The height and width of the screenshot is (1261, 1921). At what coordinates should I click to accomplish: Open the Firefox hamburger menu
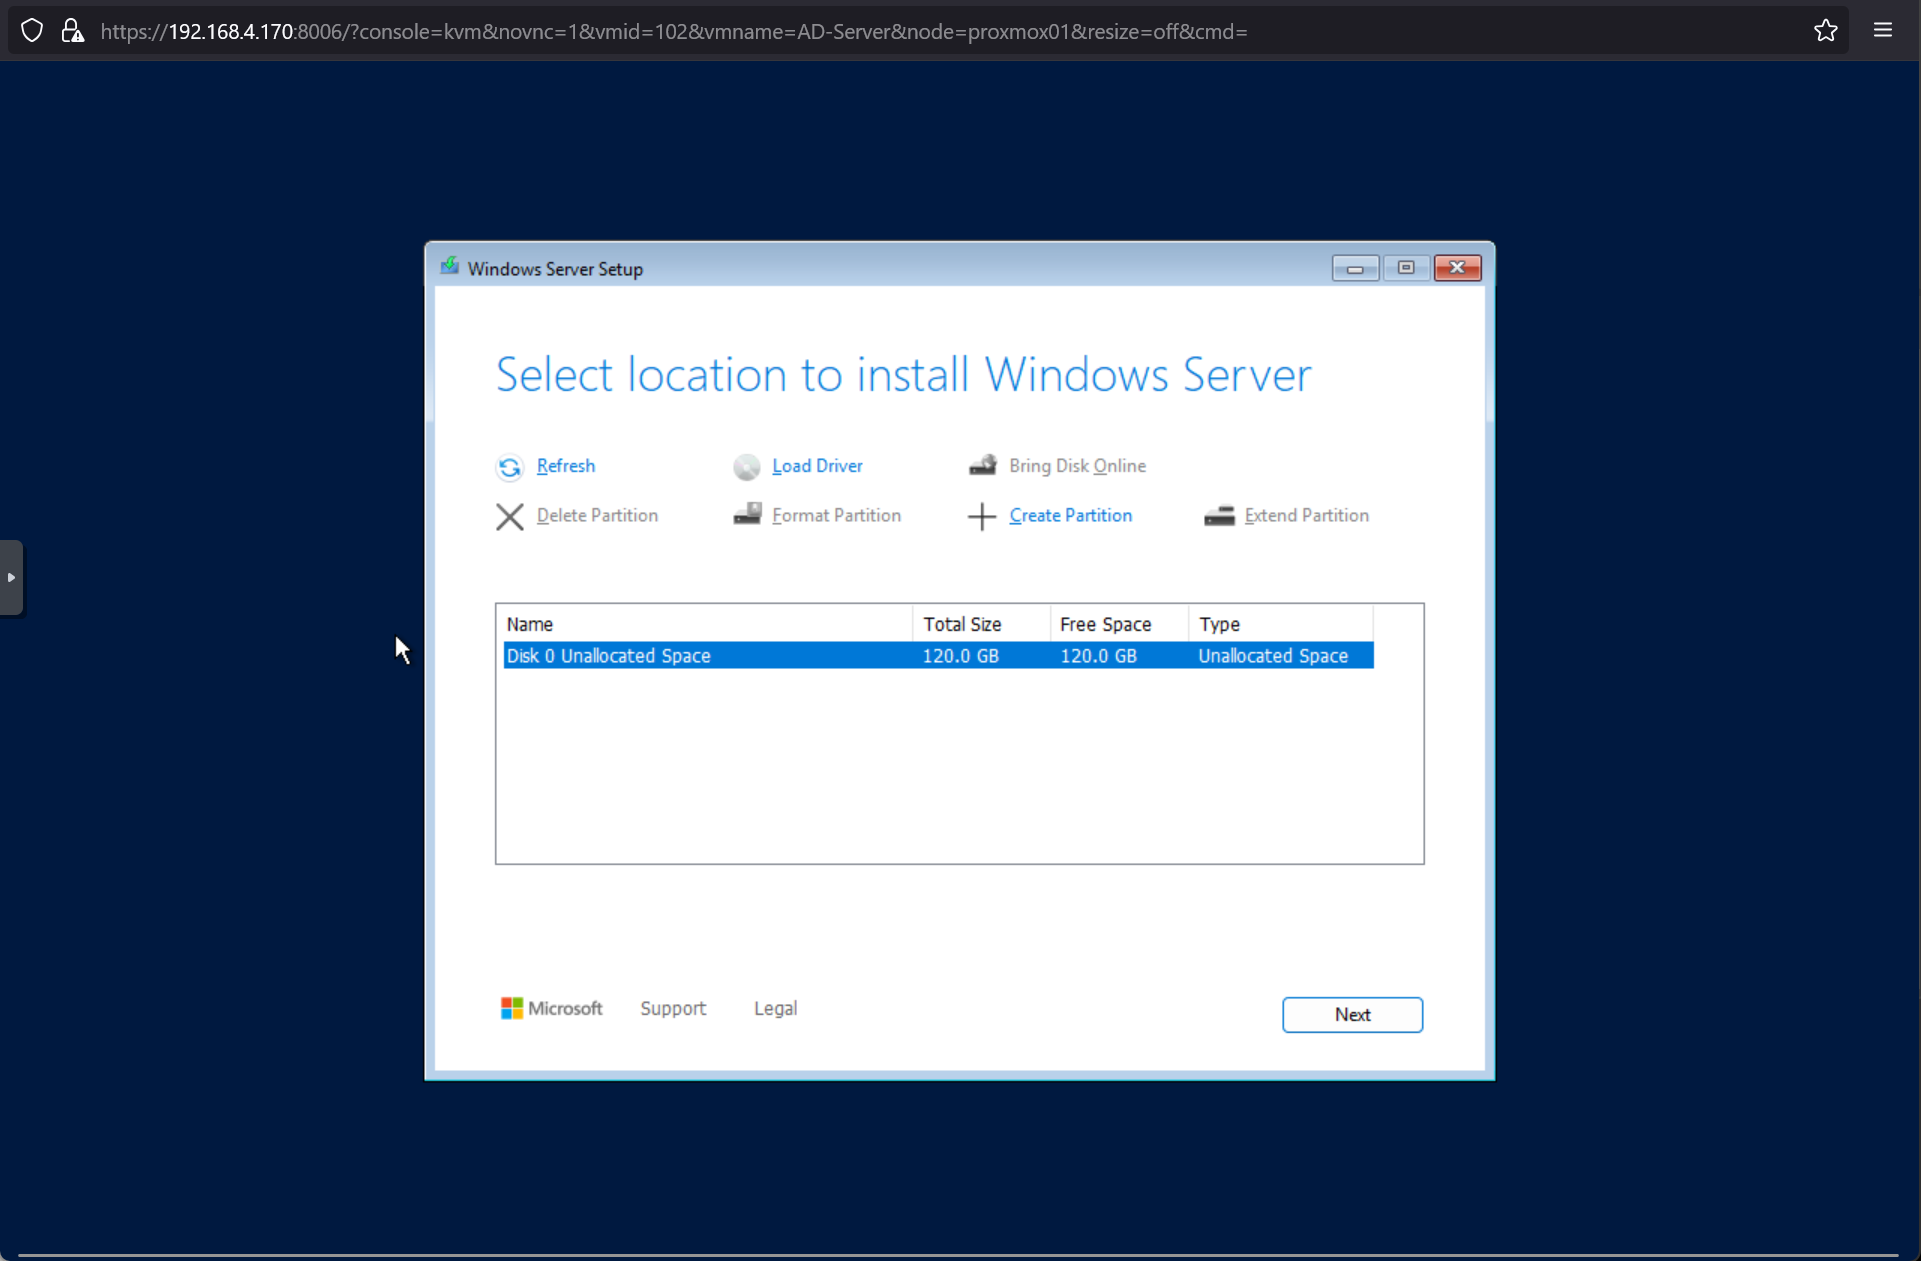(x=1882, y=31)
